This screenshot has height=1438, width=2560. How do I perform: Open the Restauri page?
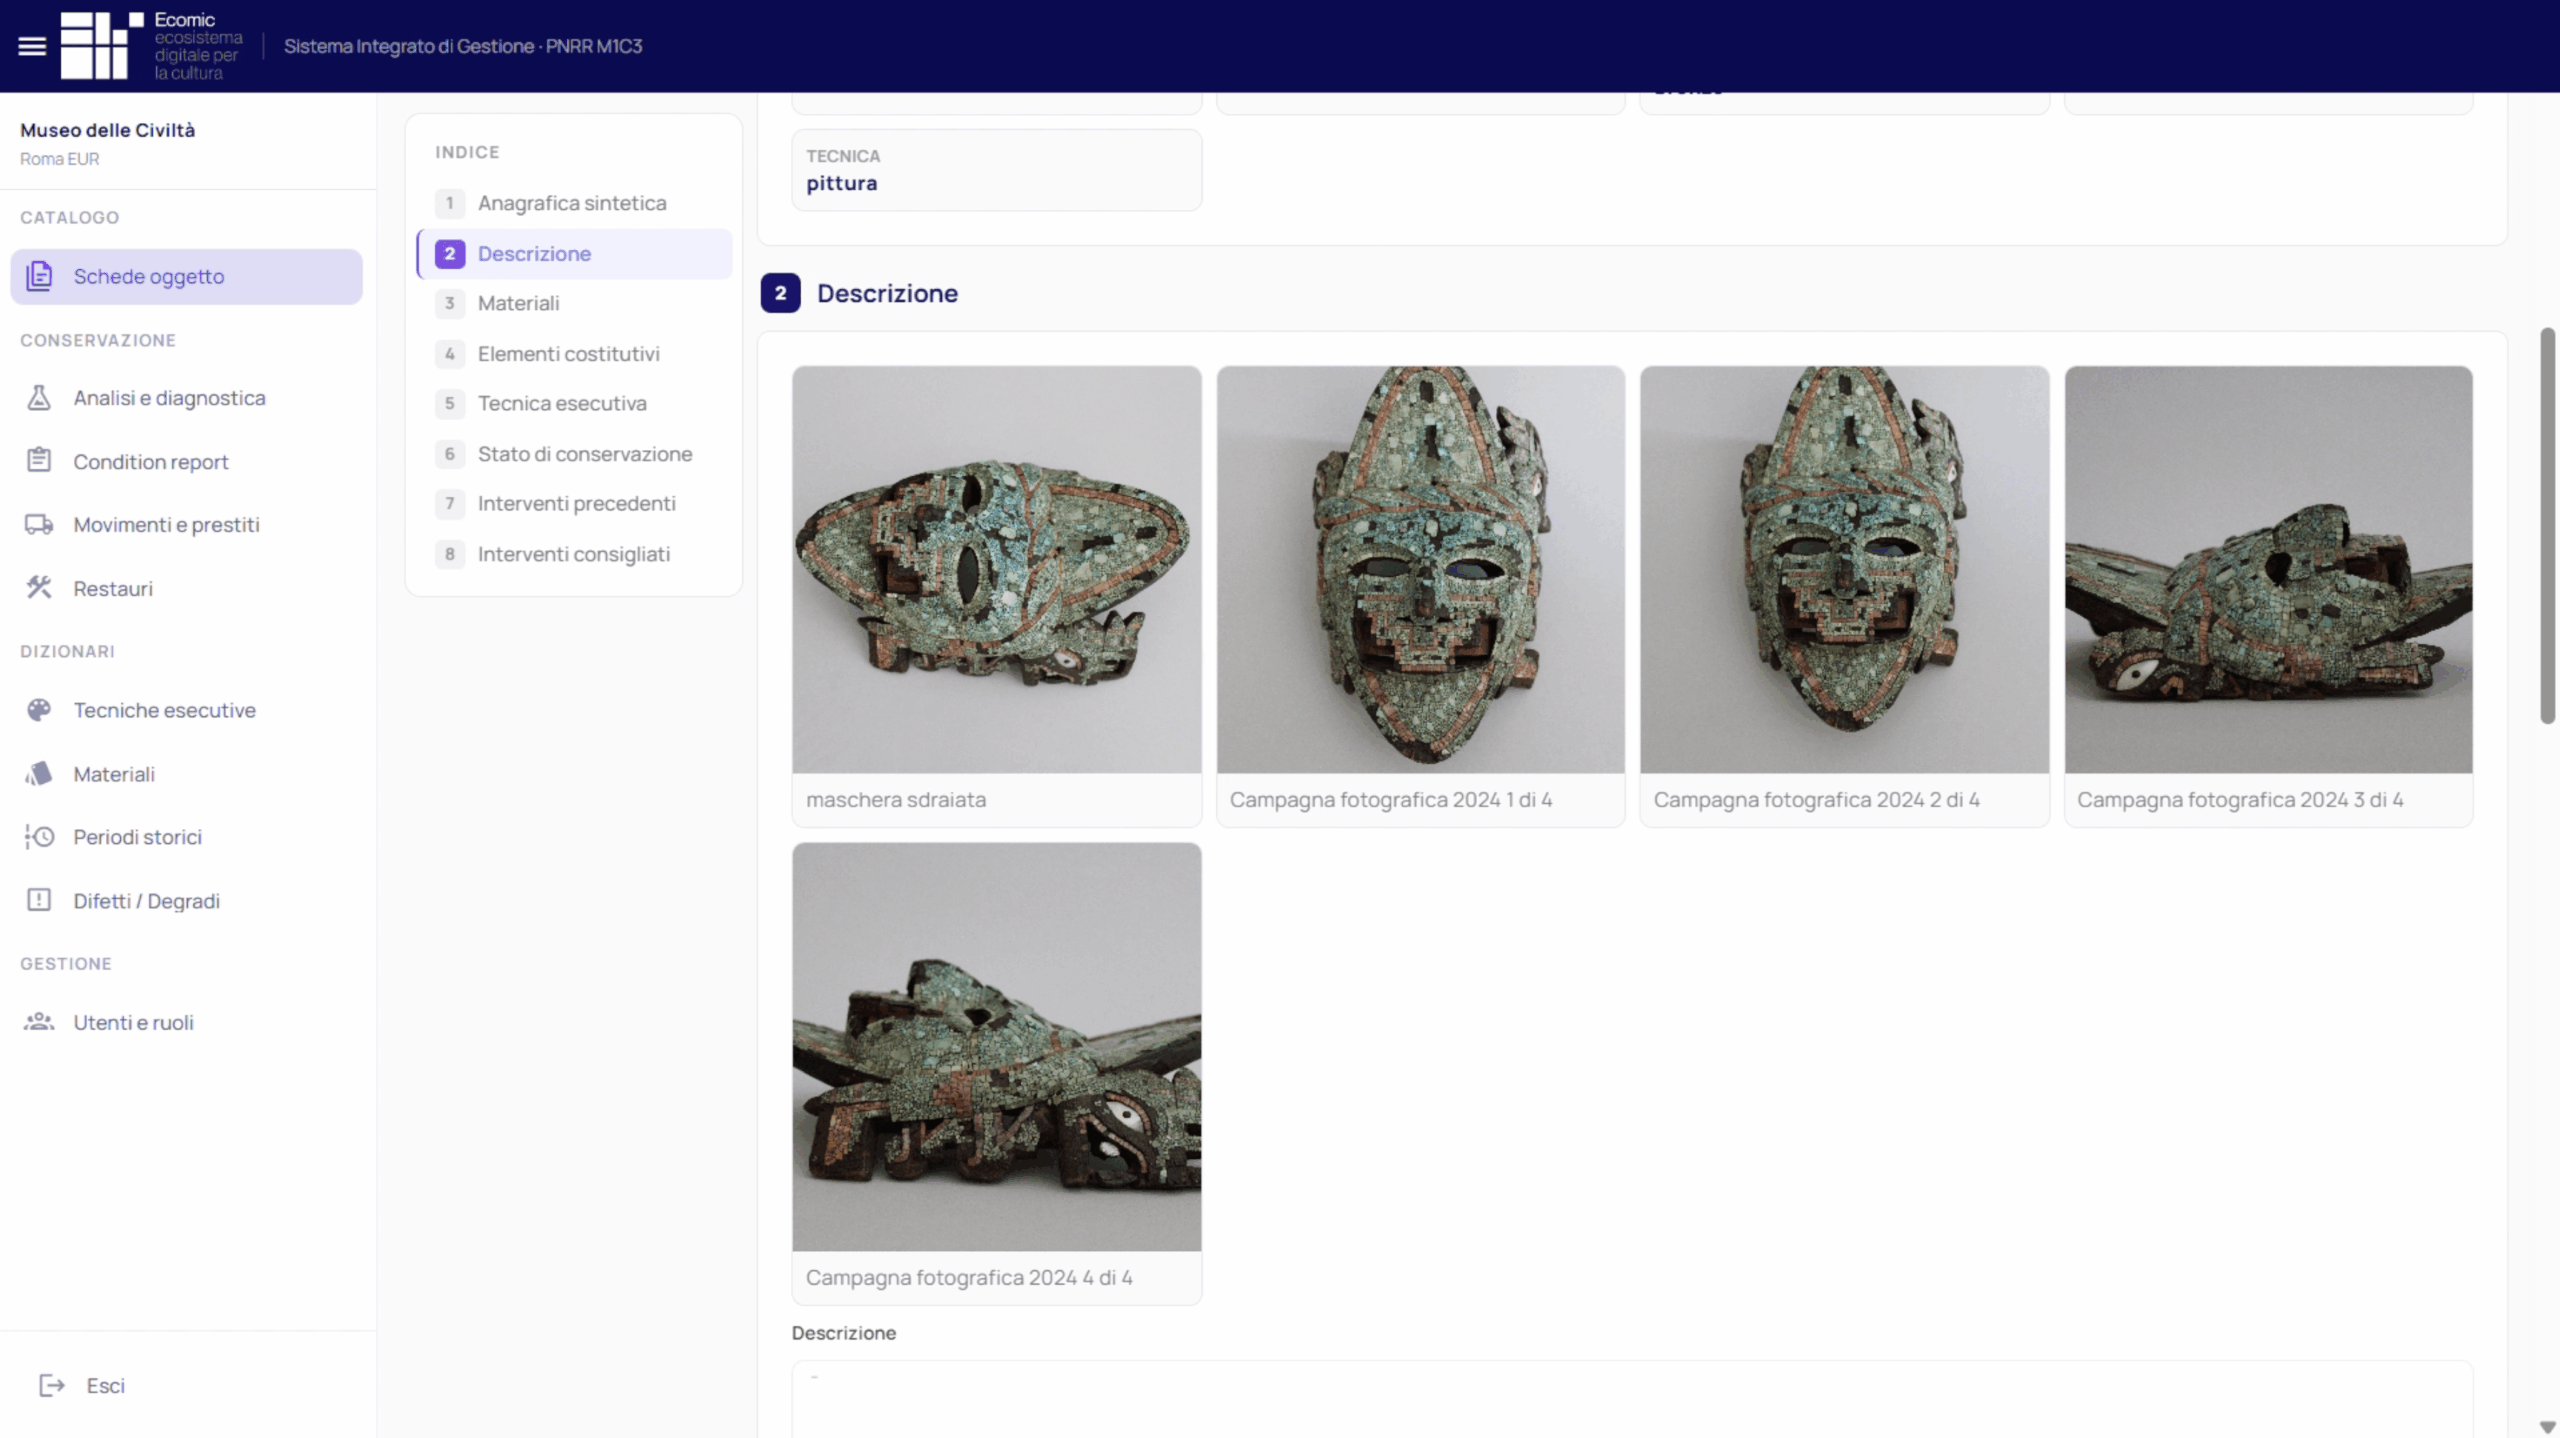186,588
